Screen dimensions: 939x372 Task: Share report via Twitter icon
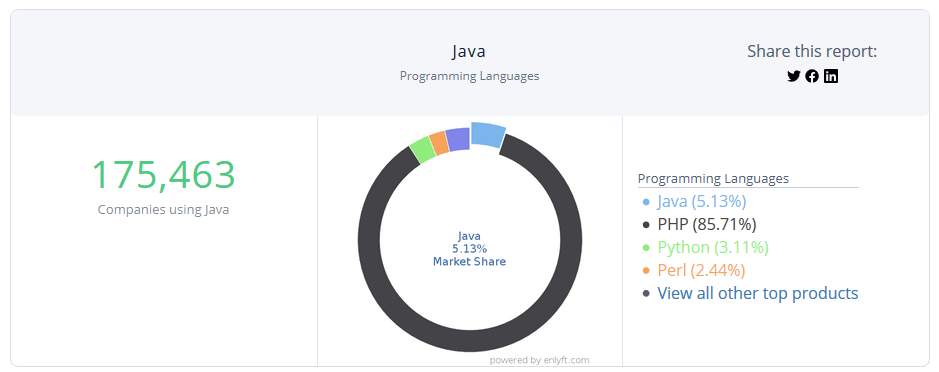click(x=793, y=76)
